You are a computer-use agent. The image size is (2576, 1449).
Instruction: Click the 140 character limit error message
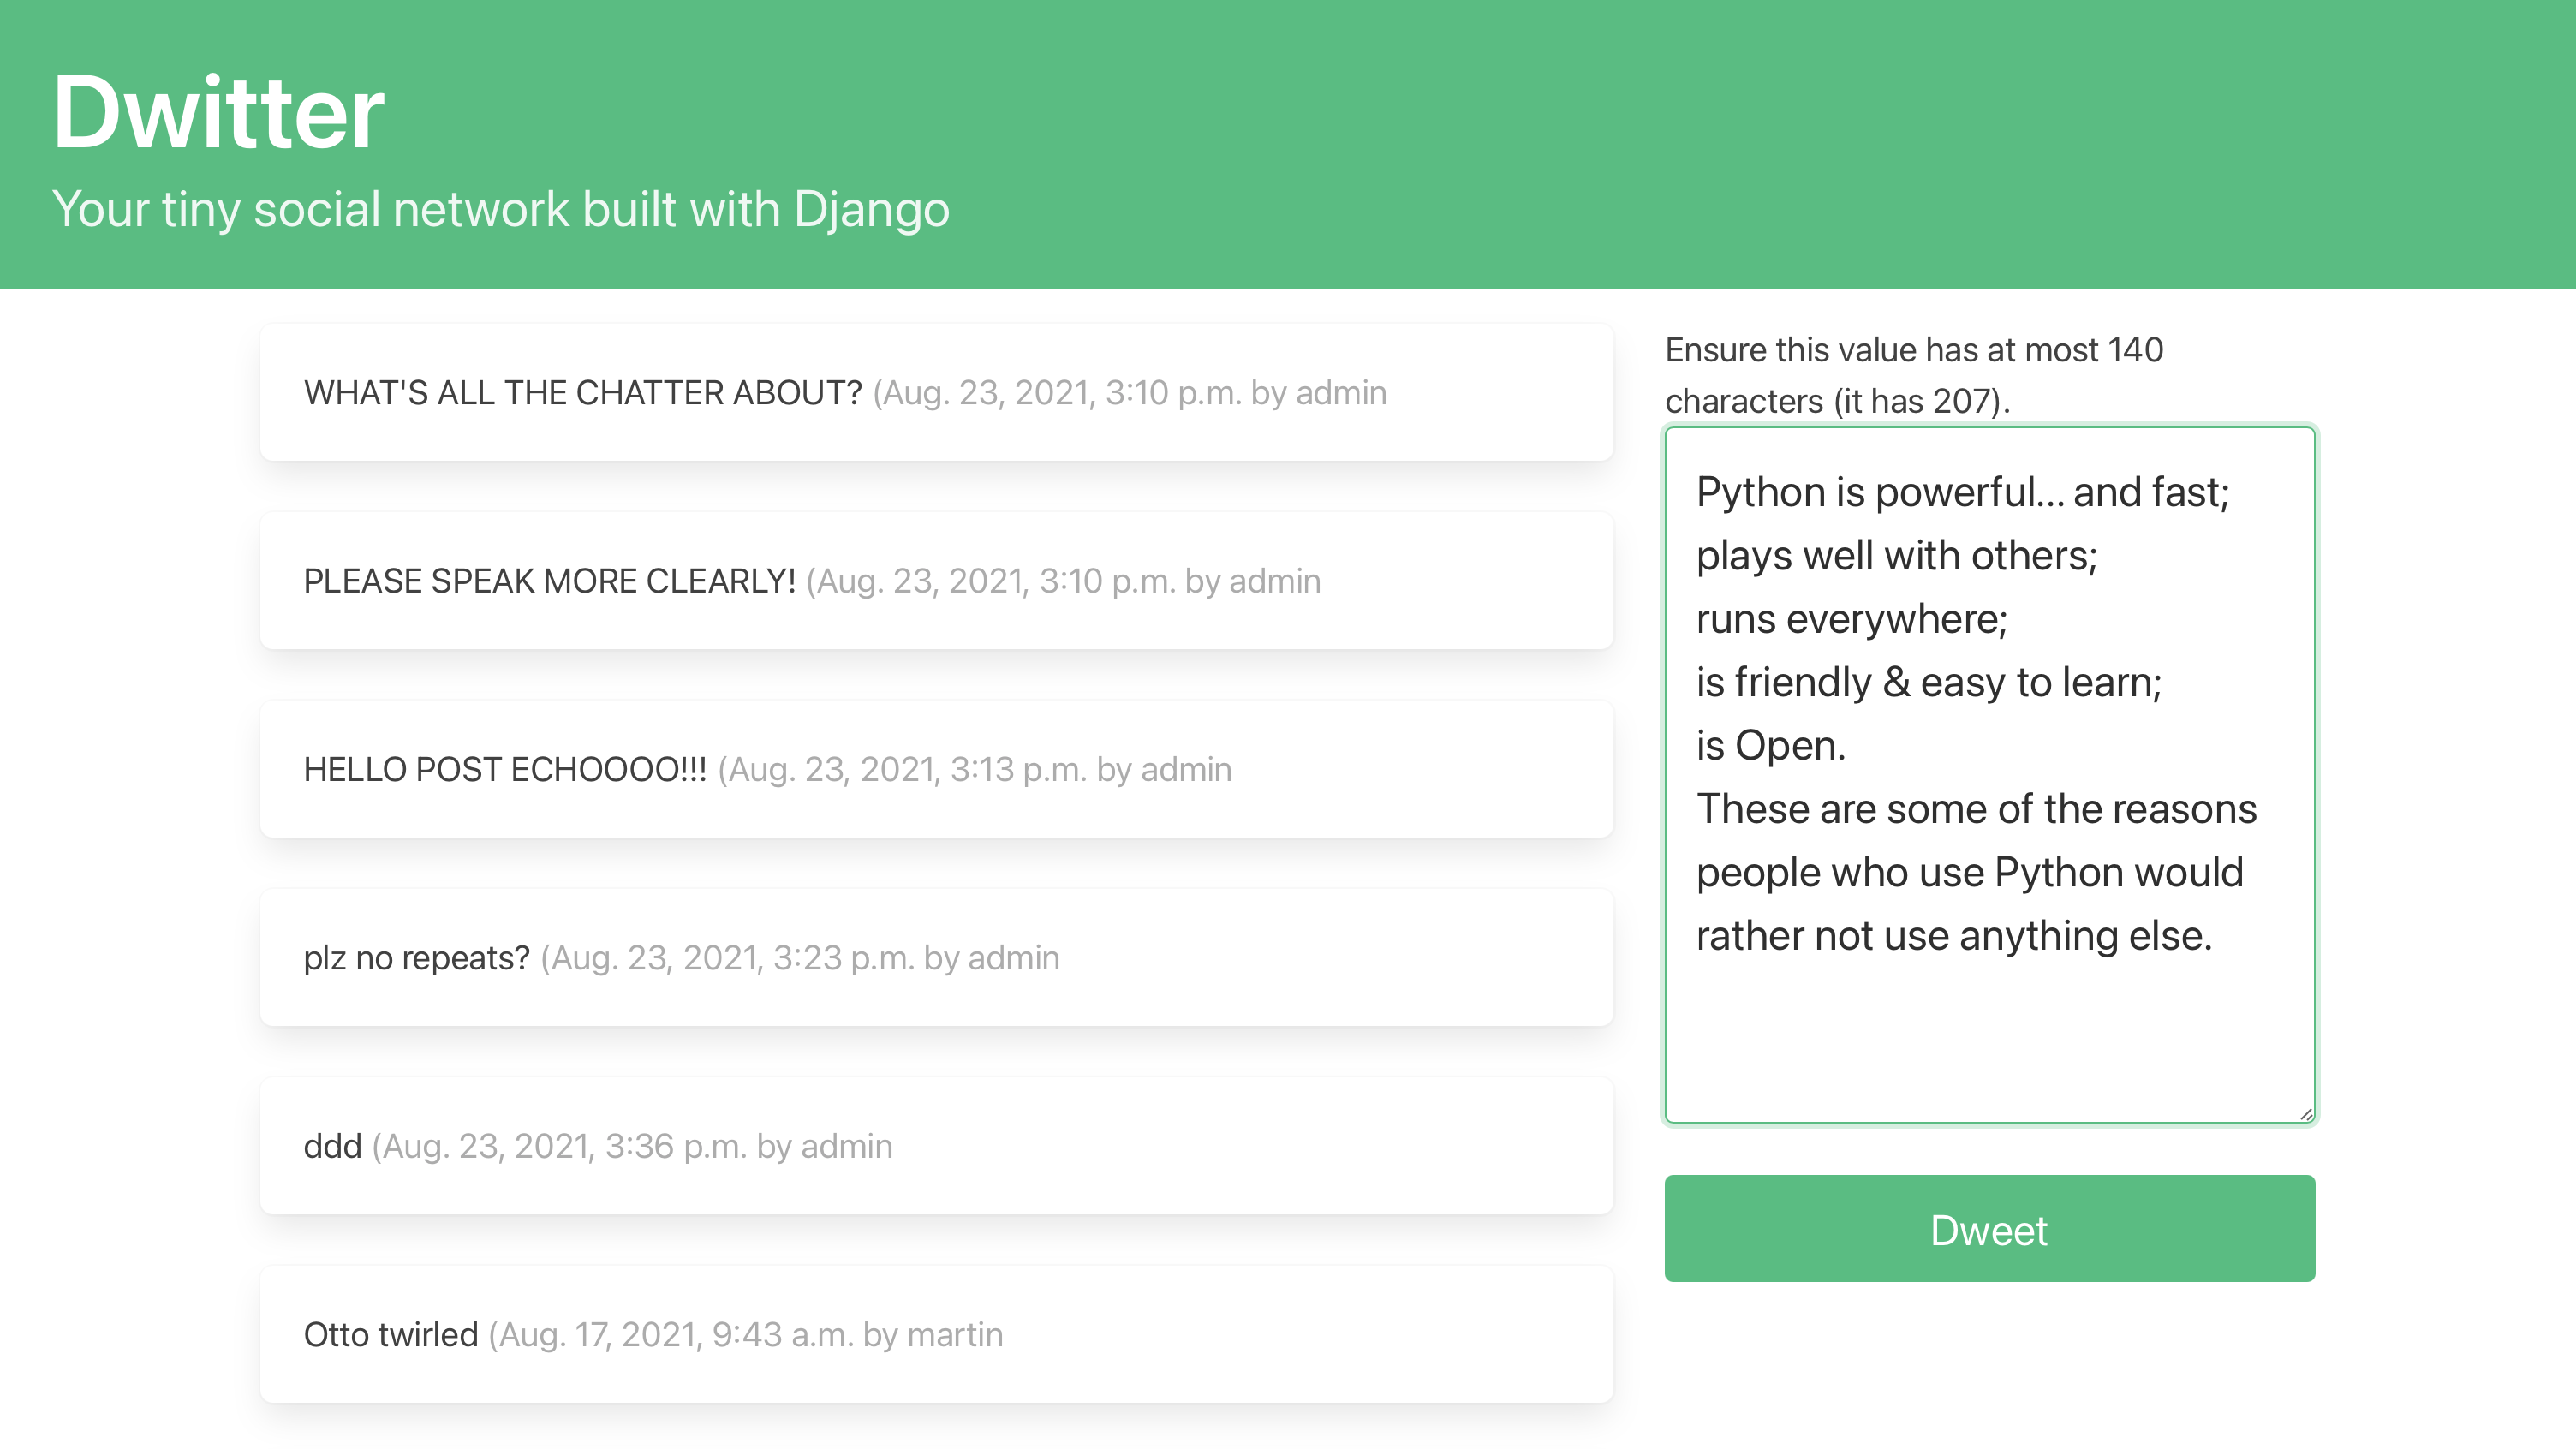click(x=1913, y=375)
